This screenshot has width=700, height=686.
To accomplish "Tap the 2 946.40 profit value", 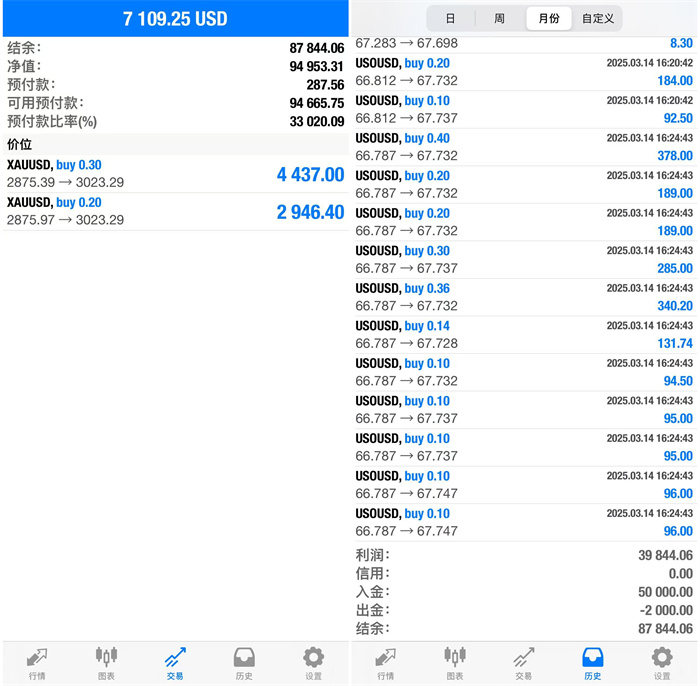I will pyautogui.click(x=310, y=212).
